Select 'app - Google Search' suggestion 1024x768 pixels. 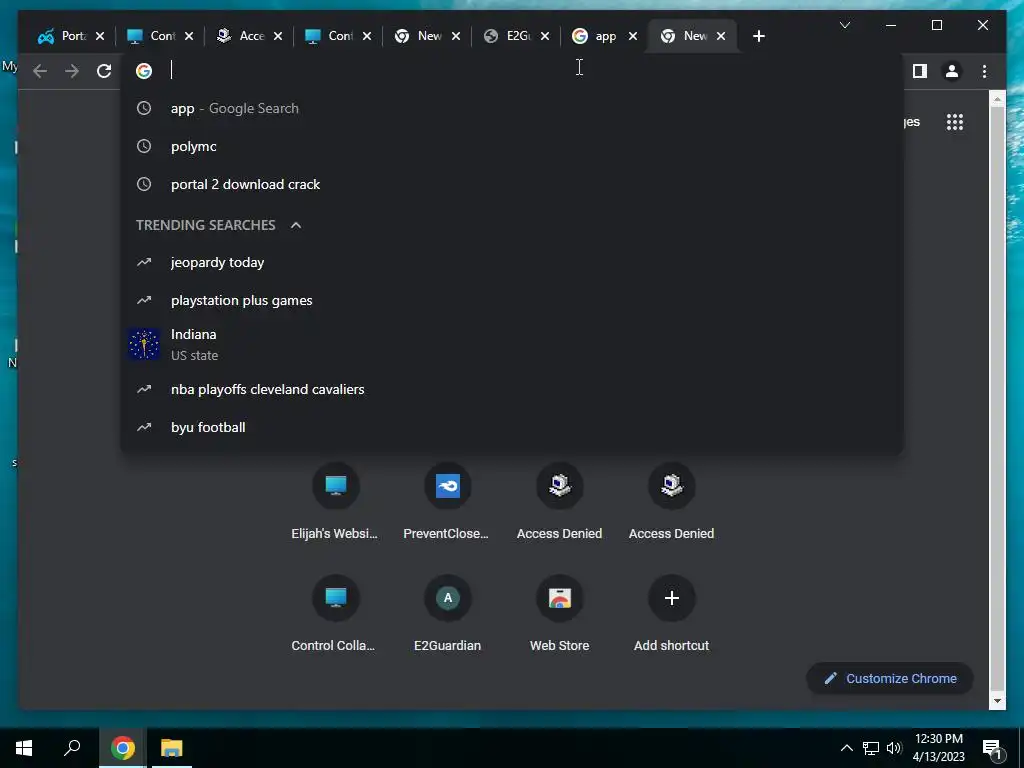point(512,108)
